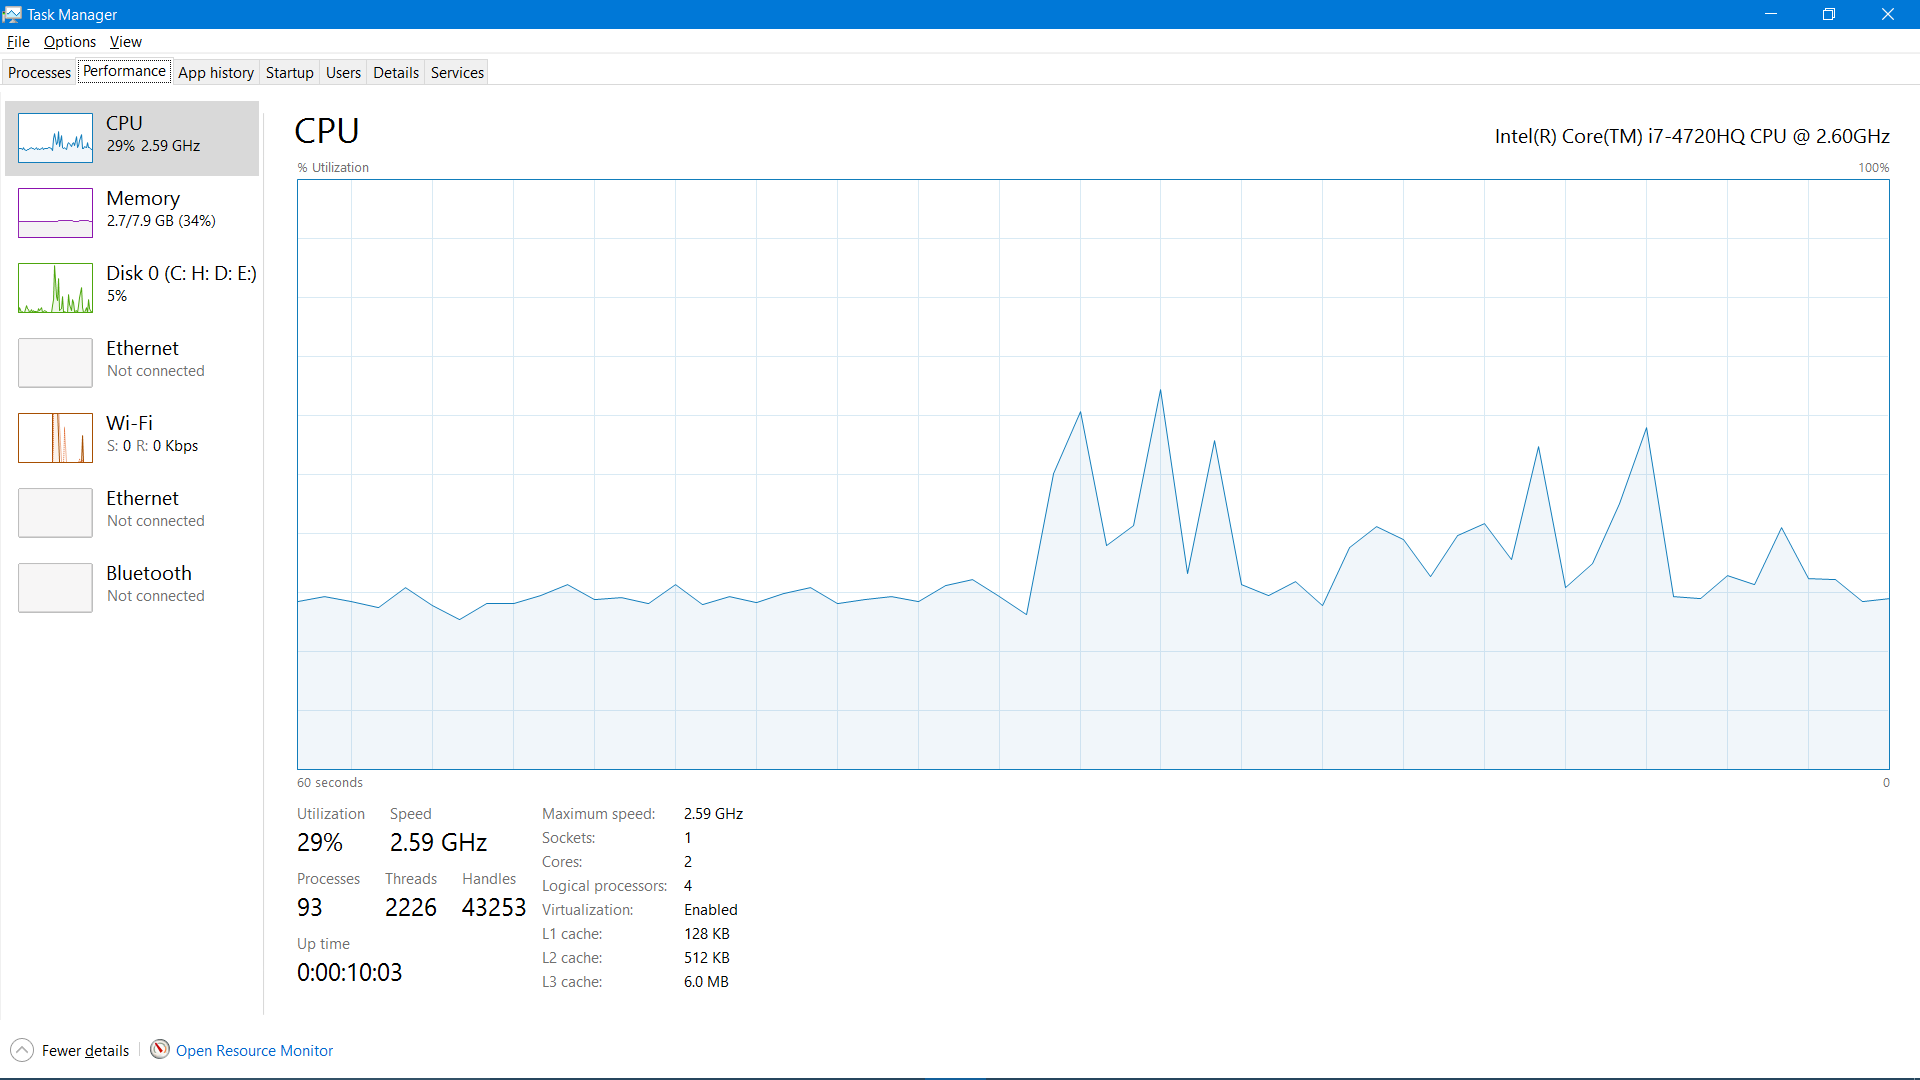The image size is (1920, 1080).
Task: Click the Bluetooth adapter thumbnail box
Action: click(55, 588)
